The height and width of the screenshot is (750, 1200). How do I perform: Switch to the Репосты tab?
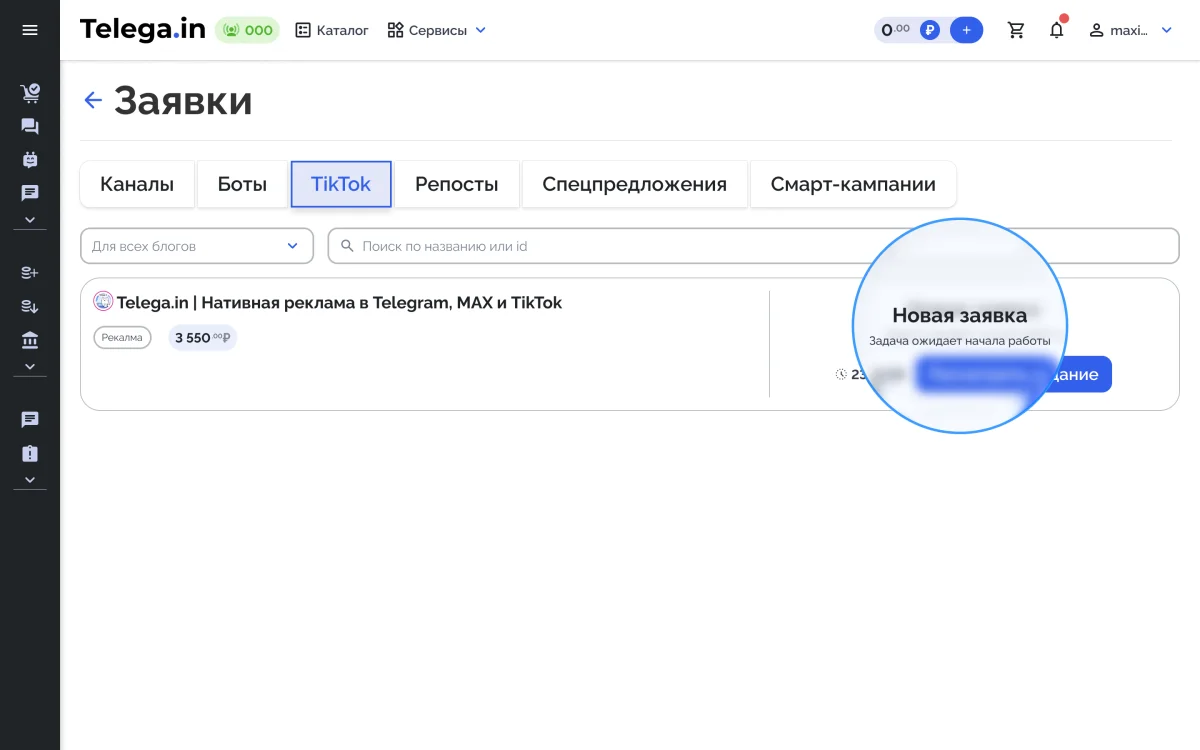coord(457,184)
